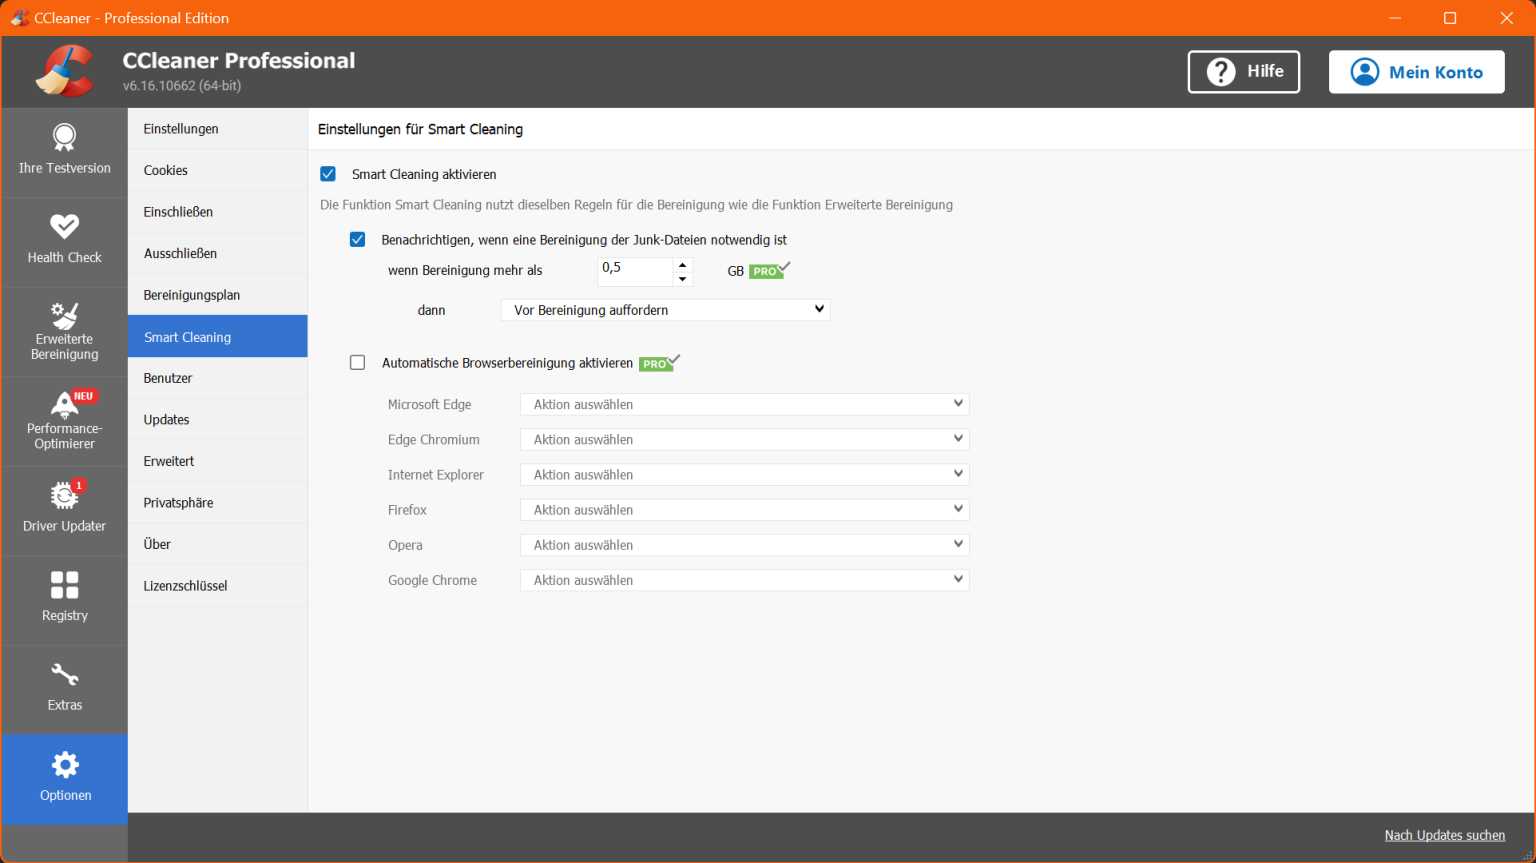Open Ihre Testversion section
Screen dimensions: 1536x863
click(64, 150)
